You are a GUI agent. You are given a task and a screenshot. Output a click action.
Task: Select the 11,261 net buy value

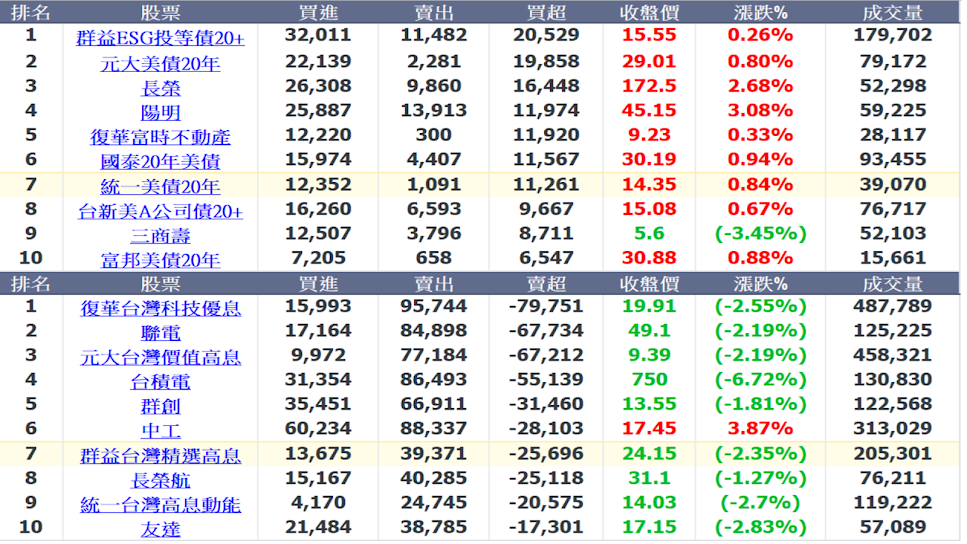click(546, 185)
